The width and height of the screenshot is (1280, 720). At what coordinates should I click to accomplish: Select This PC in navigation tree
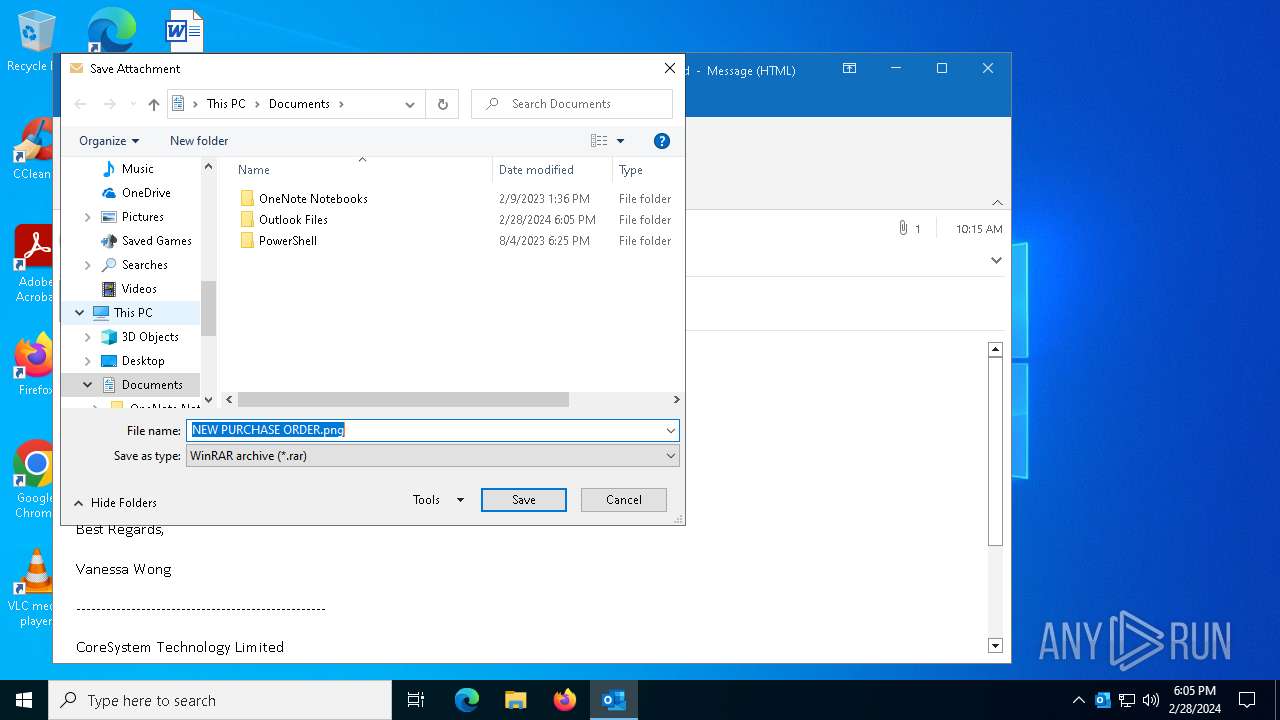(133, 313)
